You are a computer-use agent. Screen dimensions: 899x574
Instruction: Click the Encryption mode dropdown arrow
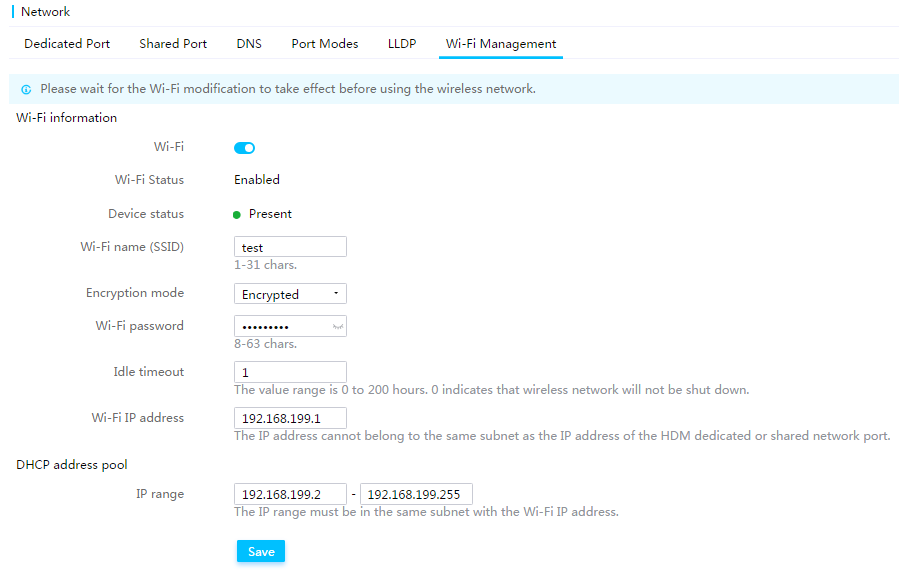(x=336, y=293)
